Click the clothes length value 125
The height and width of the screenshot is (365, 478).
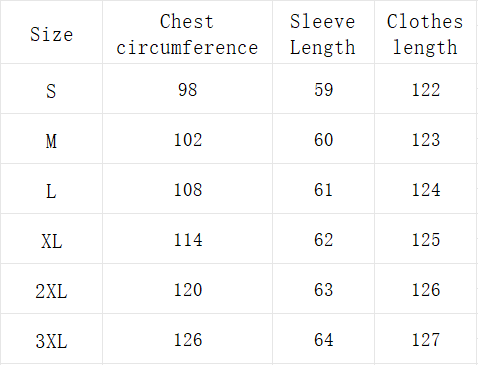click(x=426, y=240)
